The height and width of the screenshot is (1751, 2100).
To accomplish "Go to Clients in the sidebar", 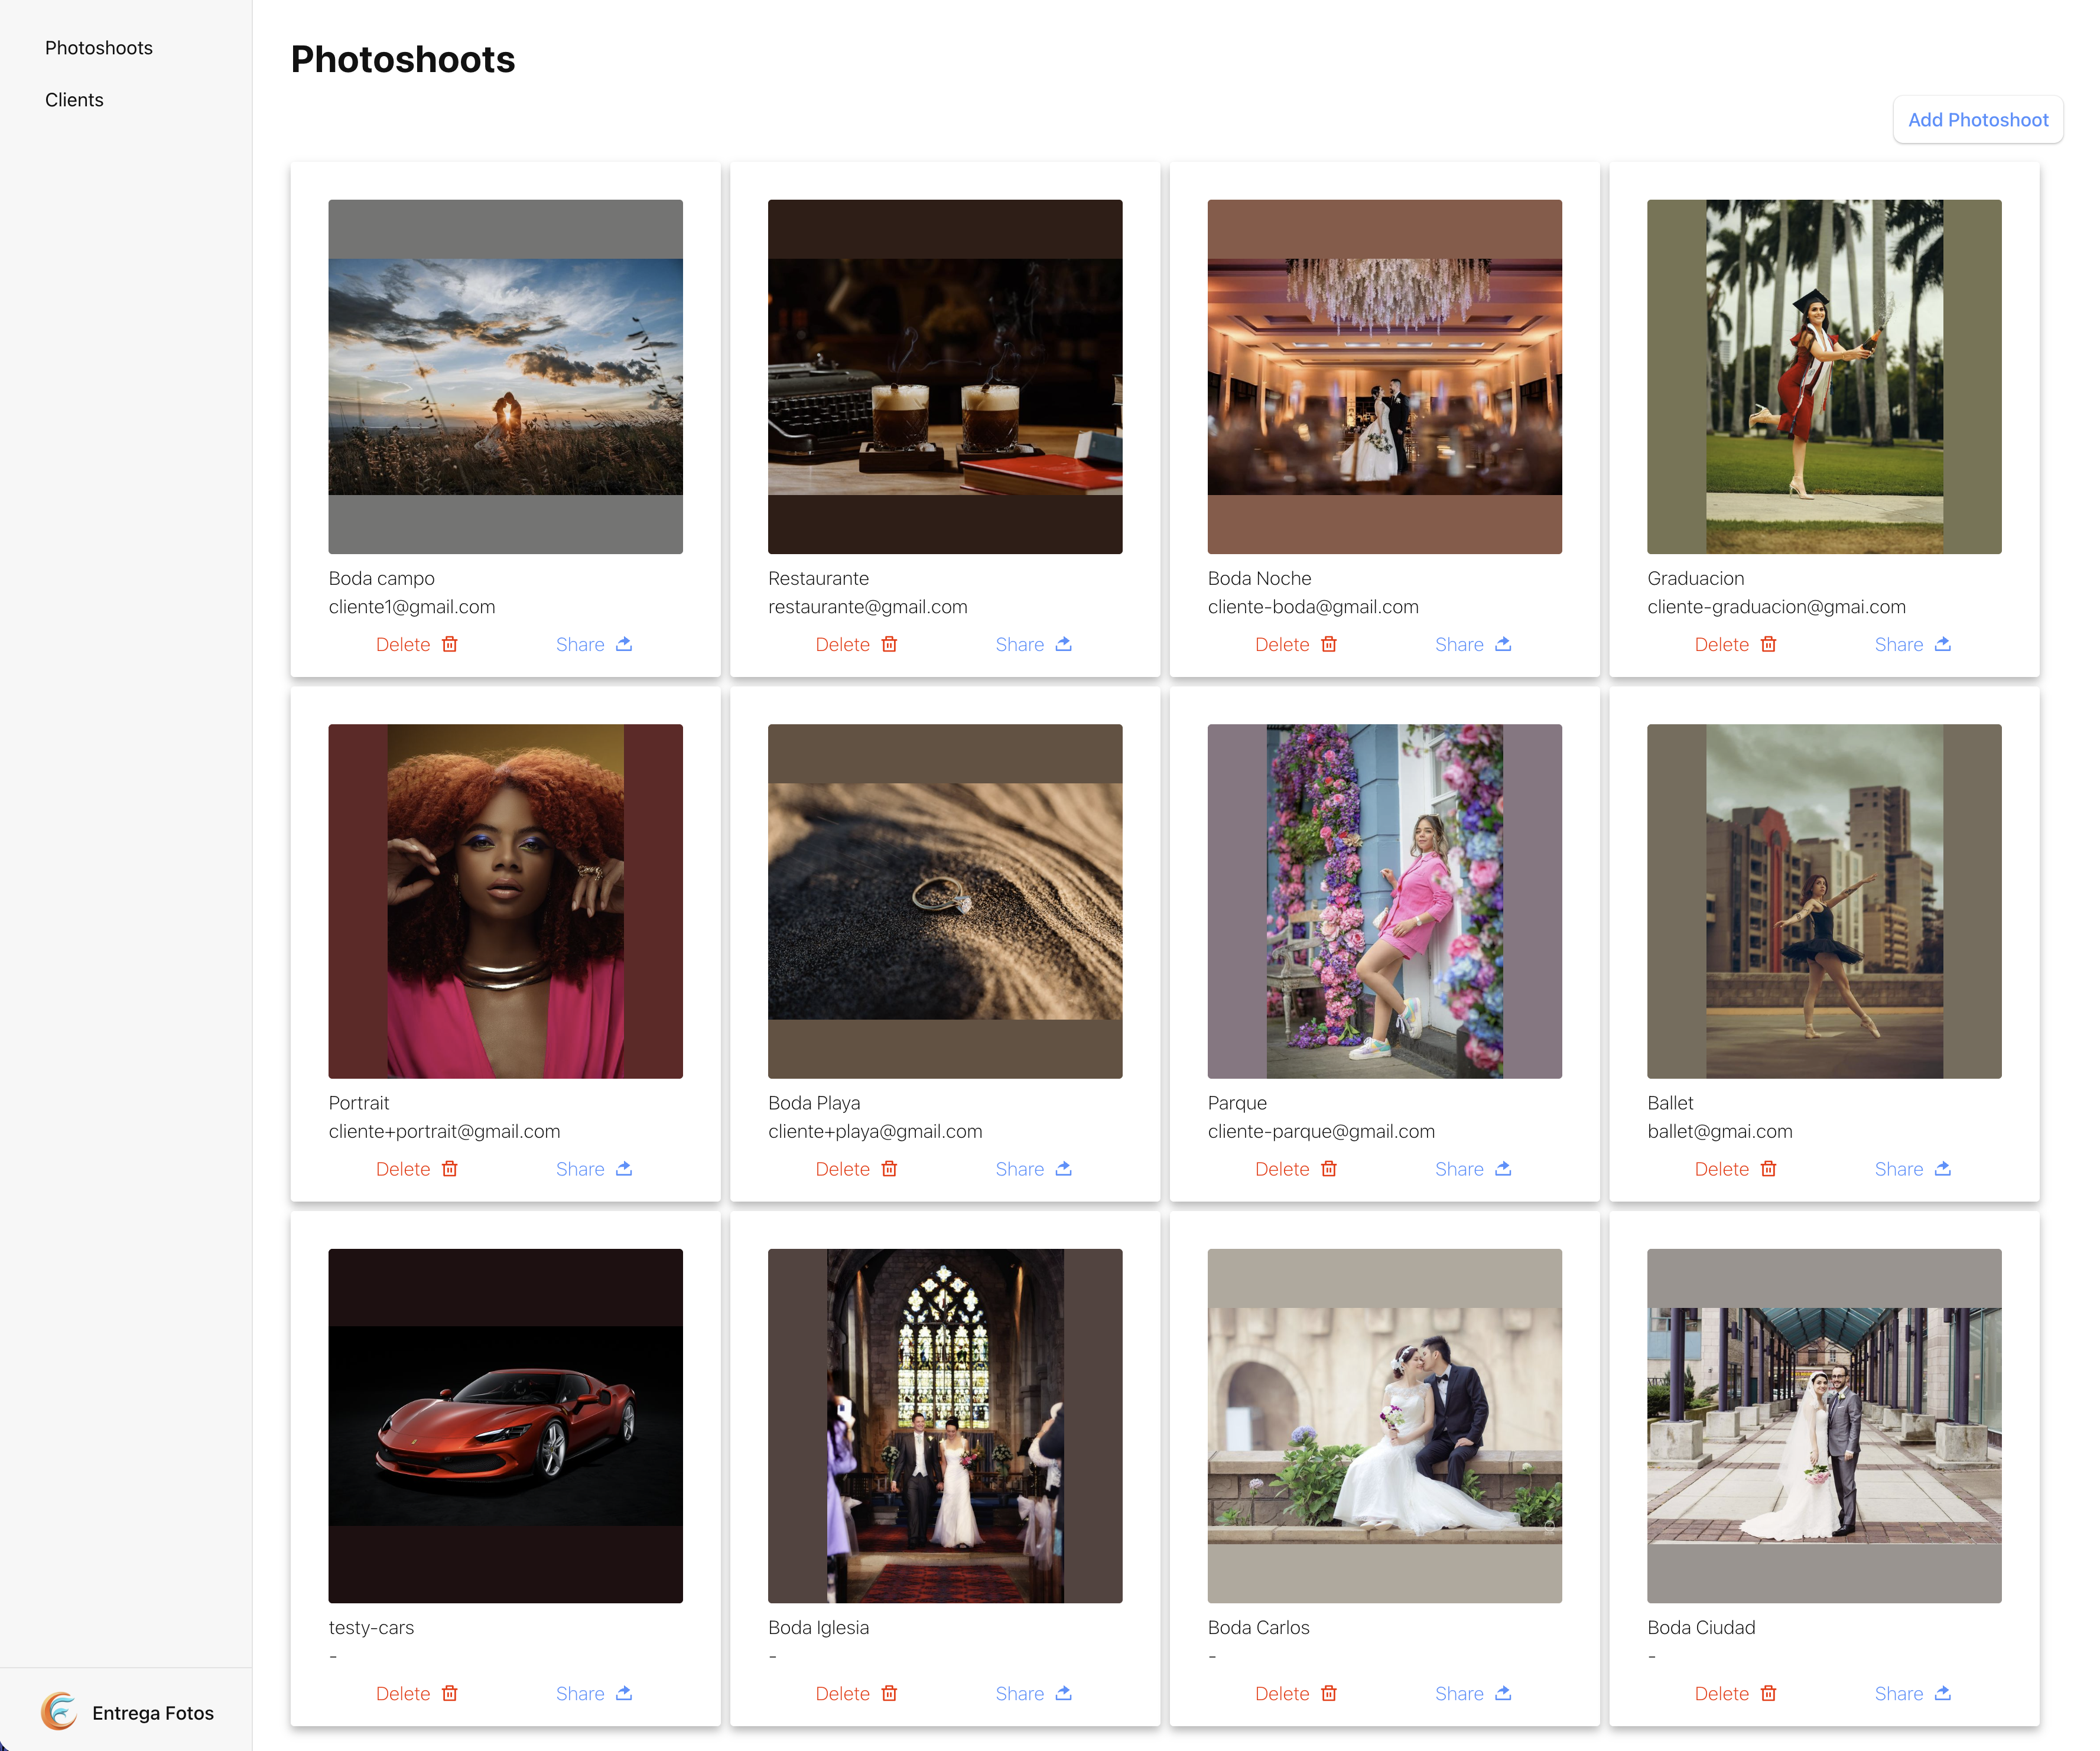I will click(x=74, y=100).
